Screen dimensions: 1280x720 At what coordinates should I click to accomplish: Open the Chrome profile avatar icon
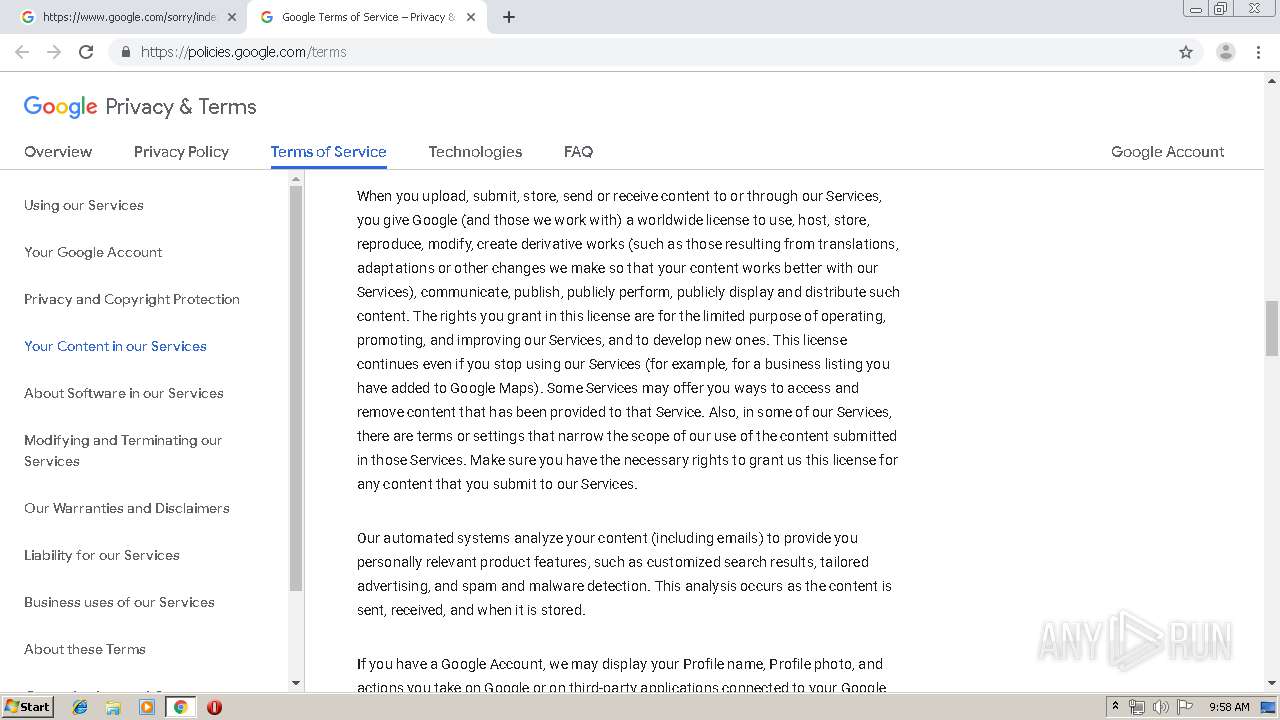(x=1225, y=52)
